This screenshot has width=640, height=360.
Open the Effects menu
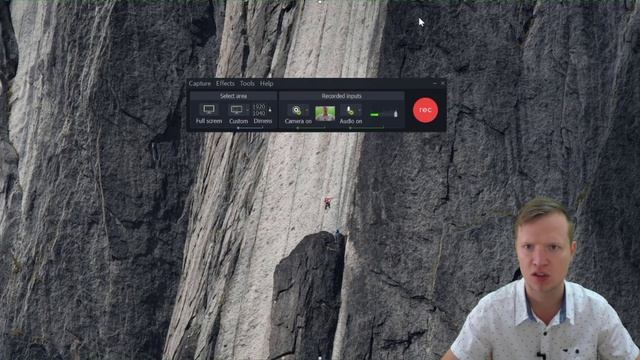225,84
